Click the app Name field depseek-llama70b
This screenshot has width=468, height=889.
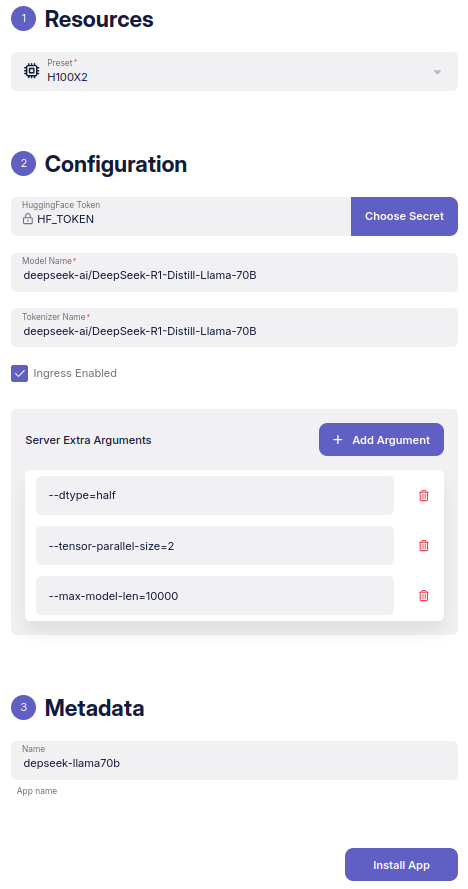(234, 760)
